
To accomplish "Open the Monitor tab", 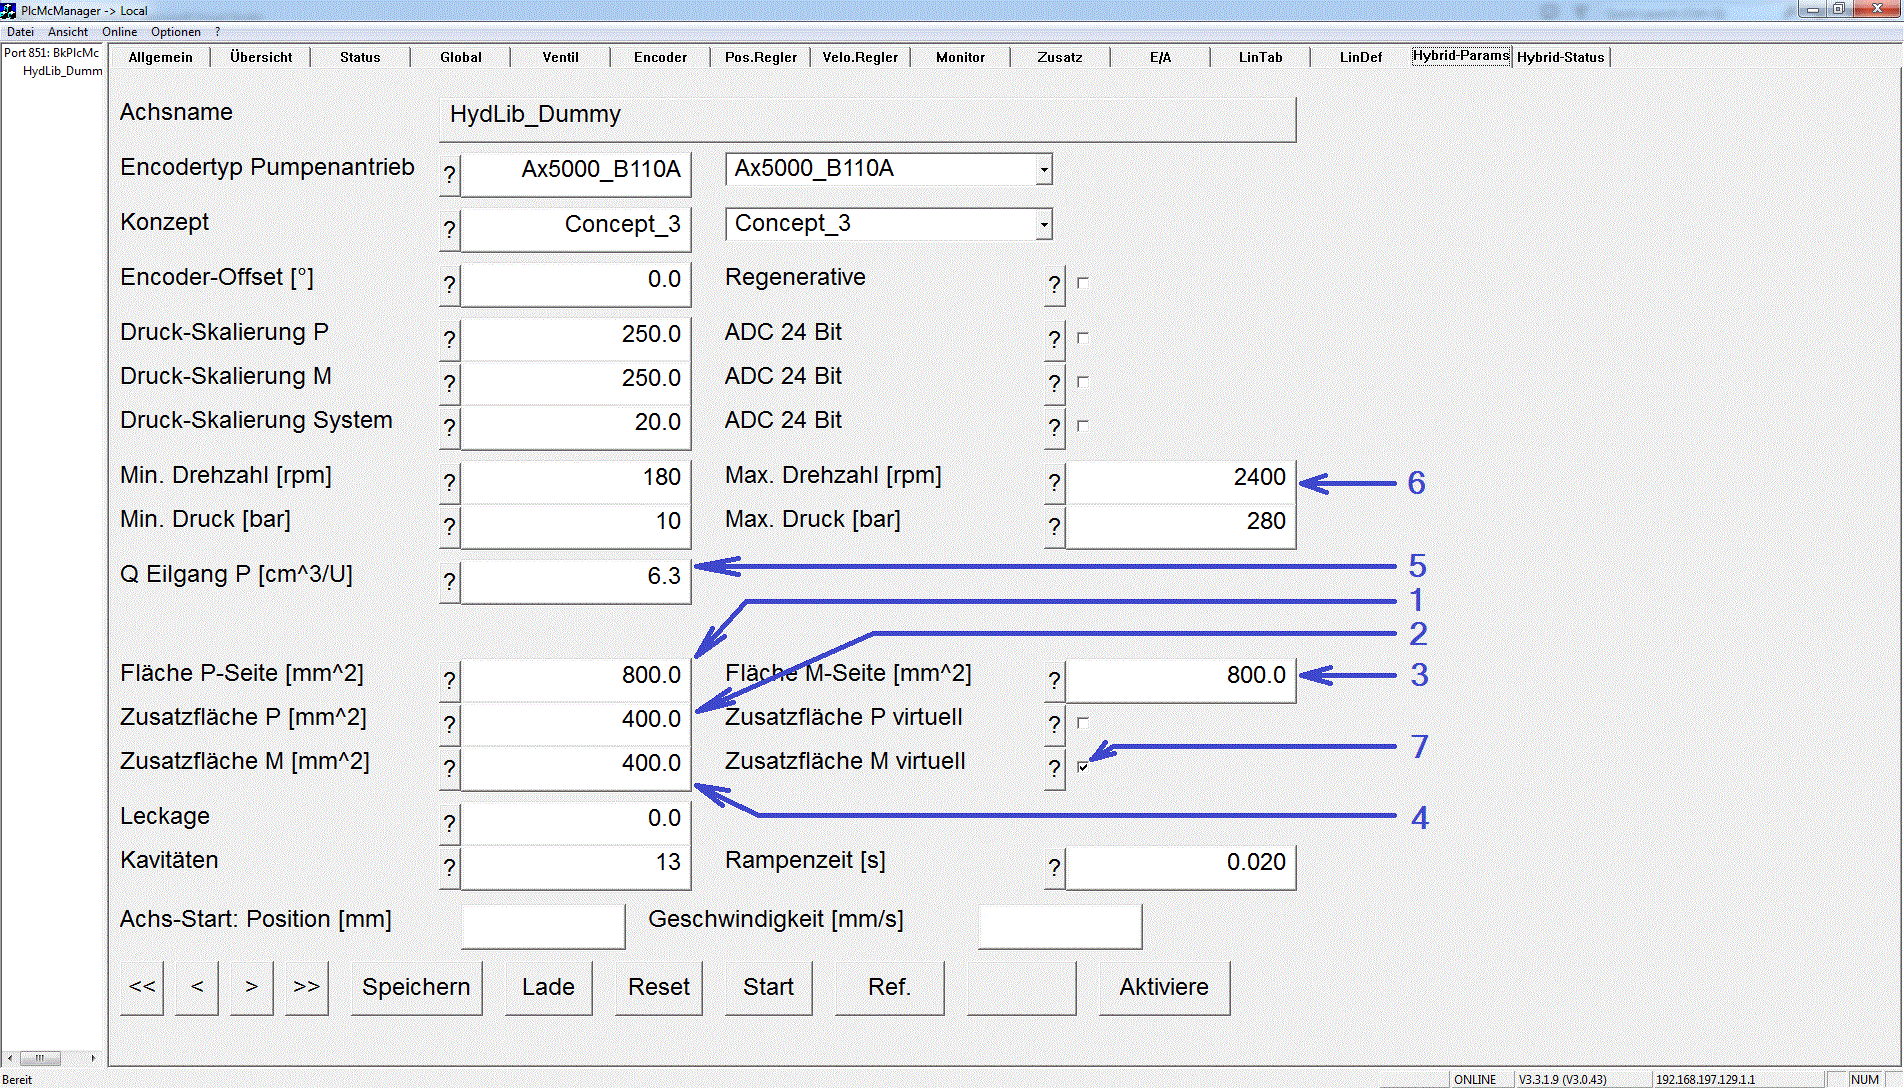I will (961, 57).
